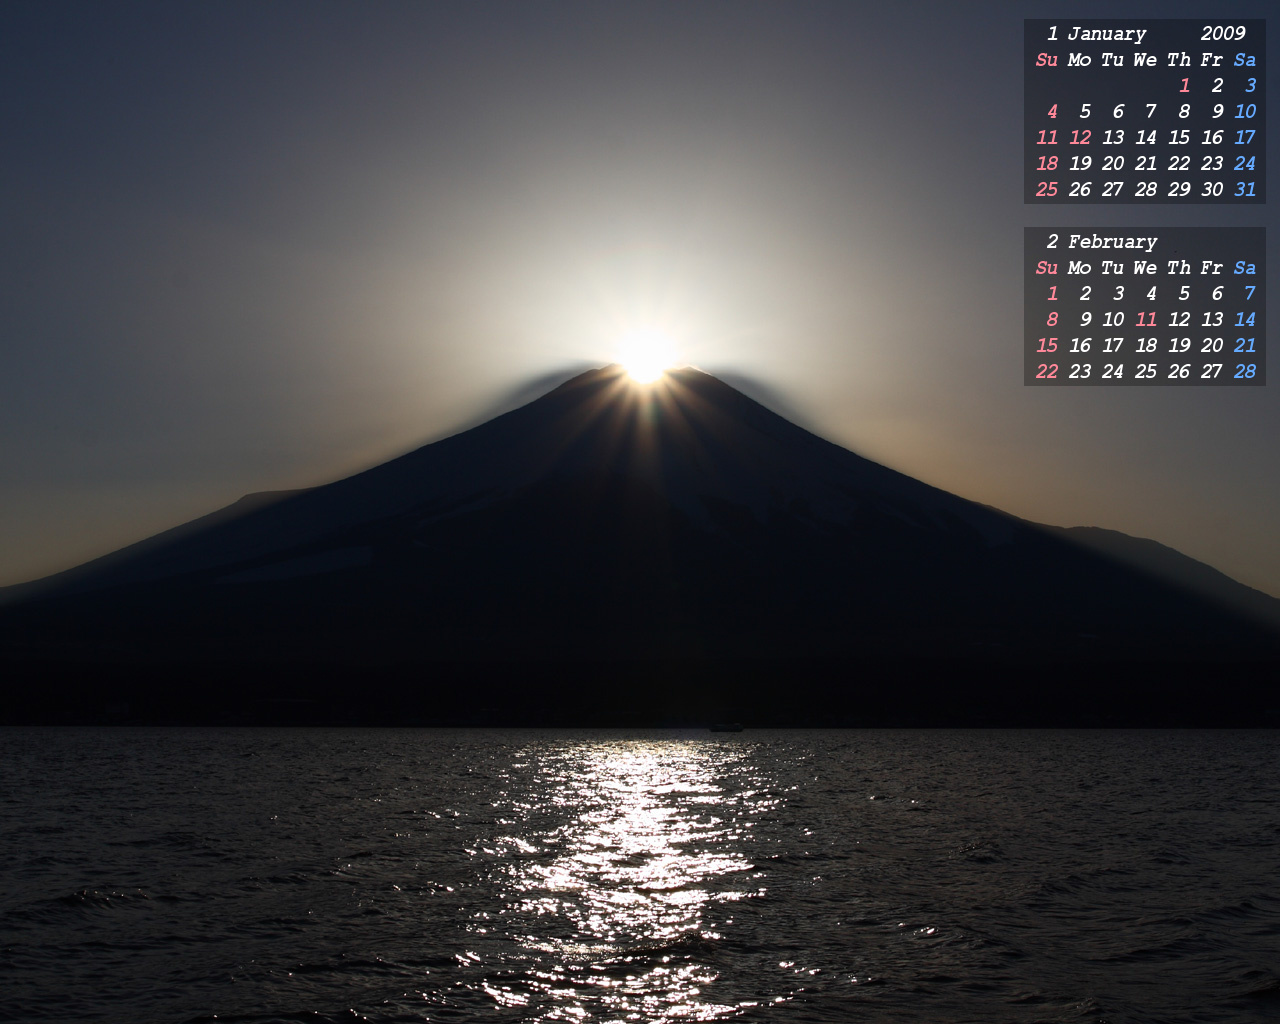Screen dimensions: 1280x1024
Task: Select February 26 in the calendar
Action: pyautogui.click(x=1179, y=372)
